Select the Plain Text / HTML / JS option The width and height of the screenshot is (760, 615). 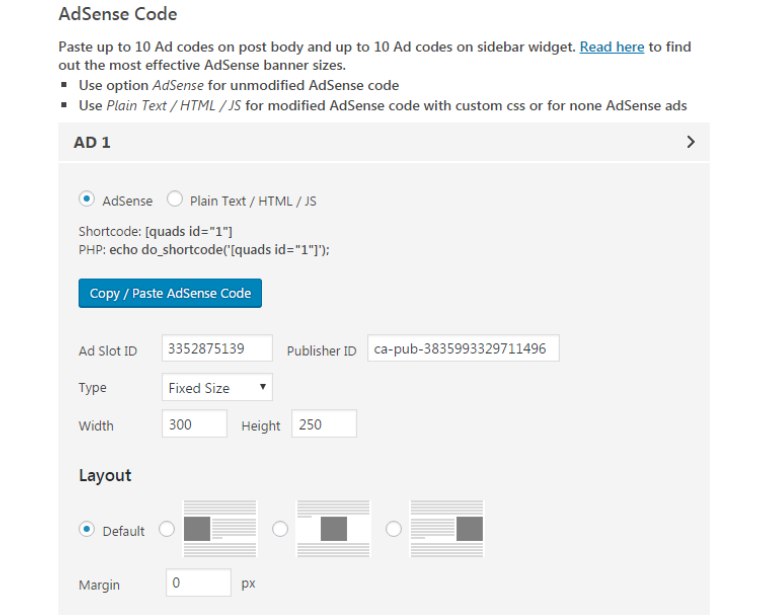(174, 199)
